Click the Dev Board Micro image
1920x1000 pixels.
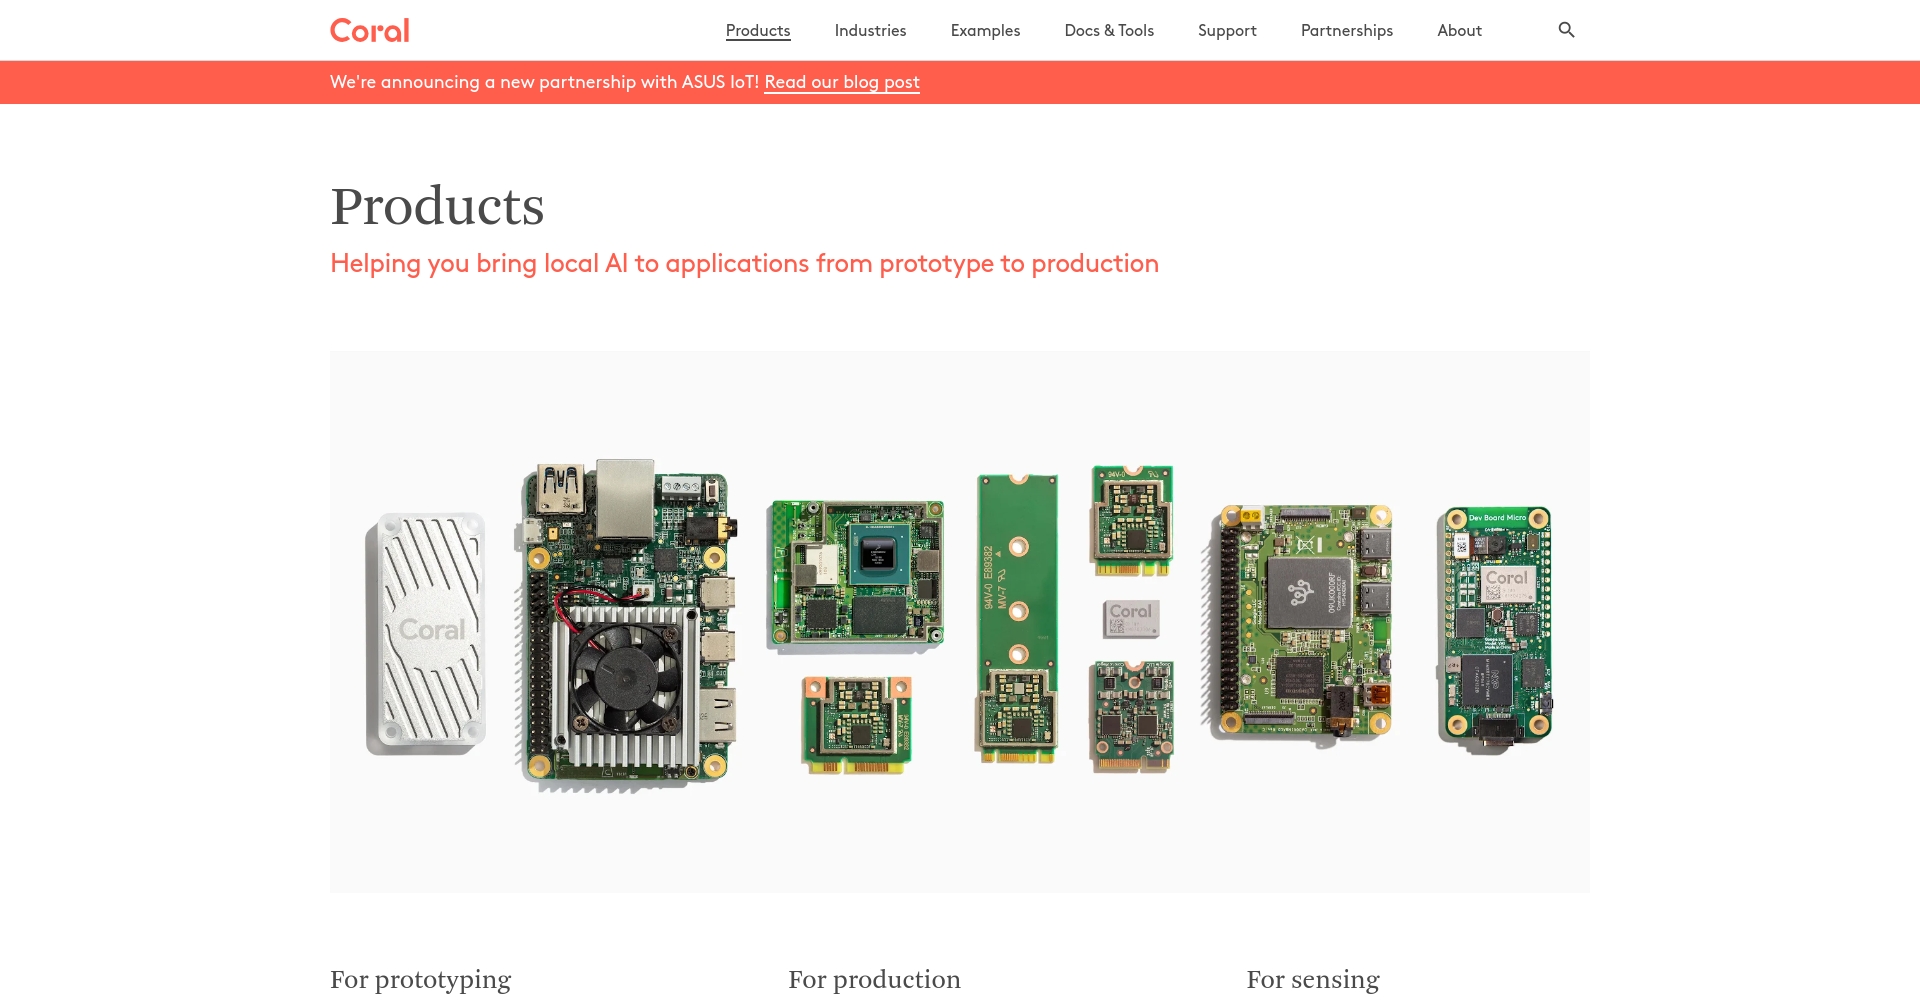[1495, 628]
